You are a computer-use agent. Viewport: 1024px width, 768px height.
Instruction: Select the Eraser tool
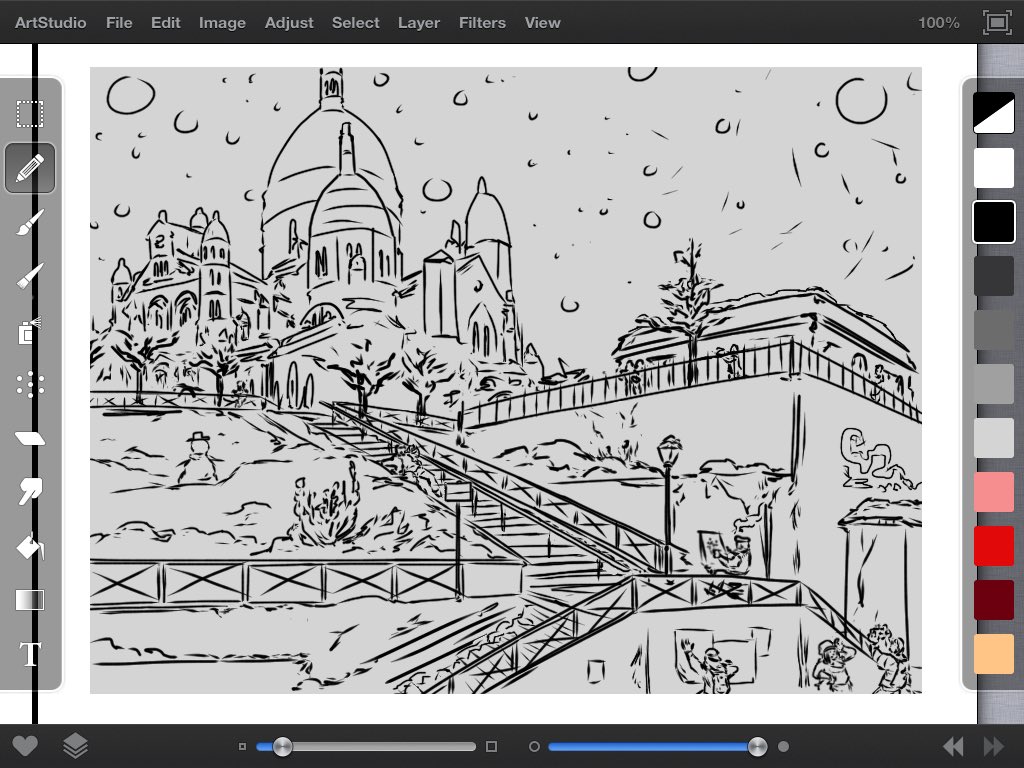[30, 438]
